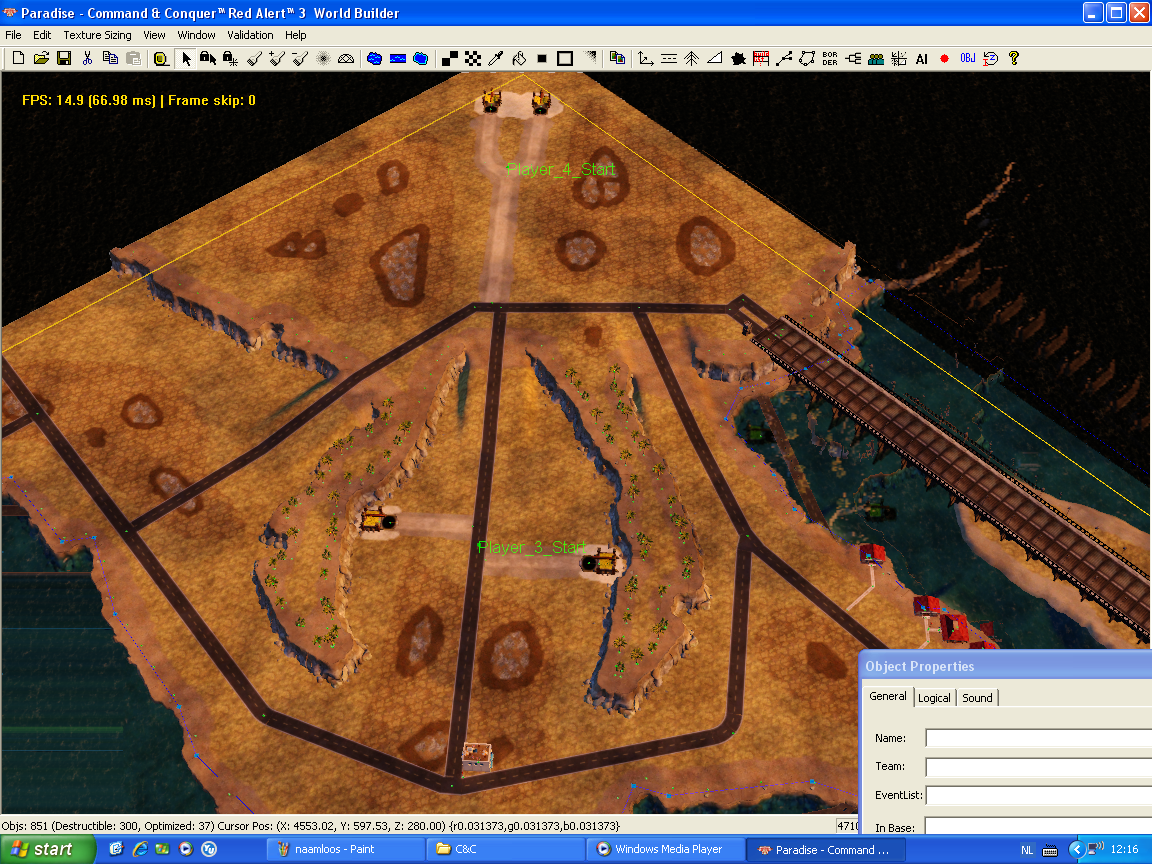This screenshot has height=864, width=1152.
Task: Open the View menu
Action: coord(154,35)
